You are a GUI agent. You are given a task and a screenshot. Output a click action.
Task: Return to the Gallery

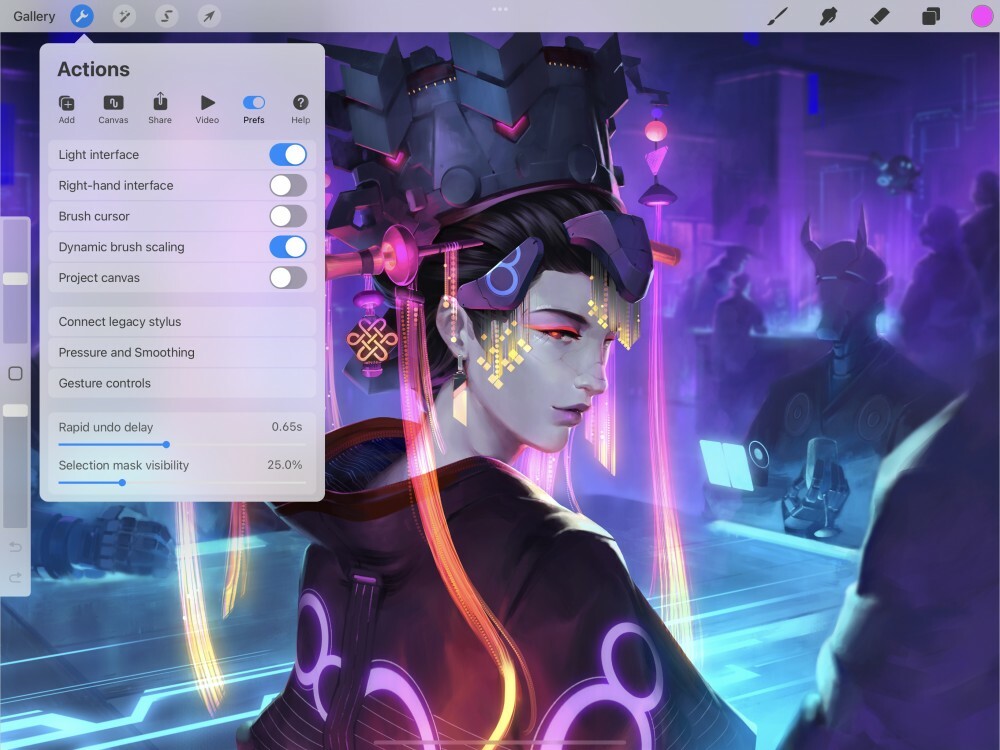[x=33, y=16]
